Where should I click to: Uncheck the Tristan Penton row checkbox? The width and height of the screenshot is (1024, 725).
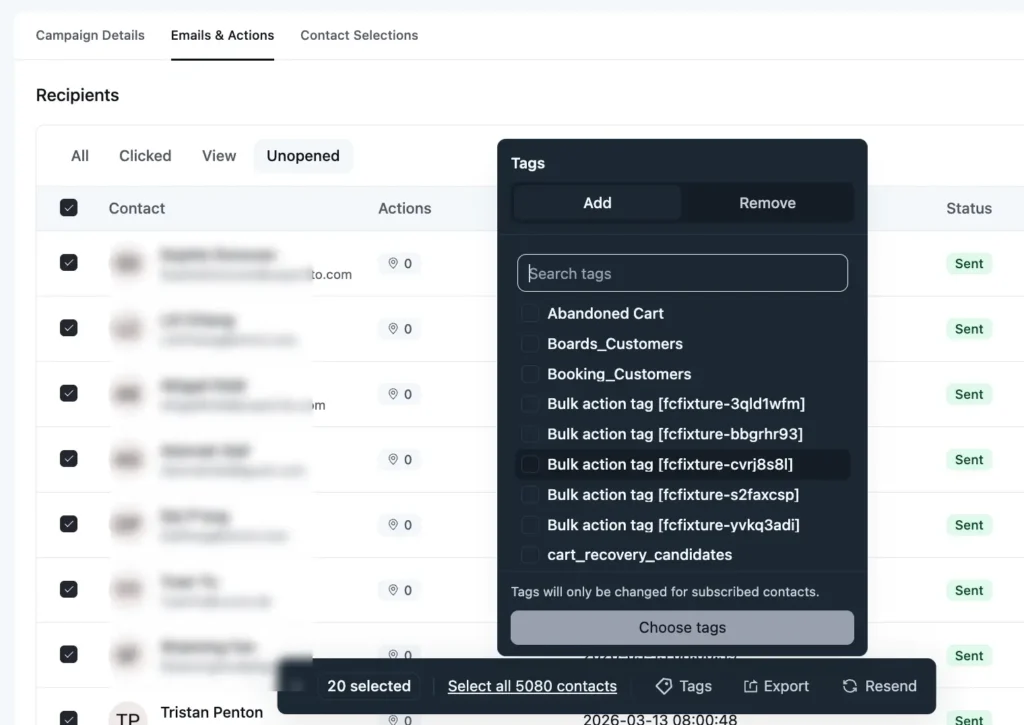click(69, 718)
